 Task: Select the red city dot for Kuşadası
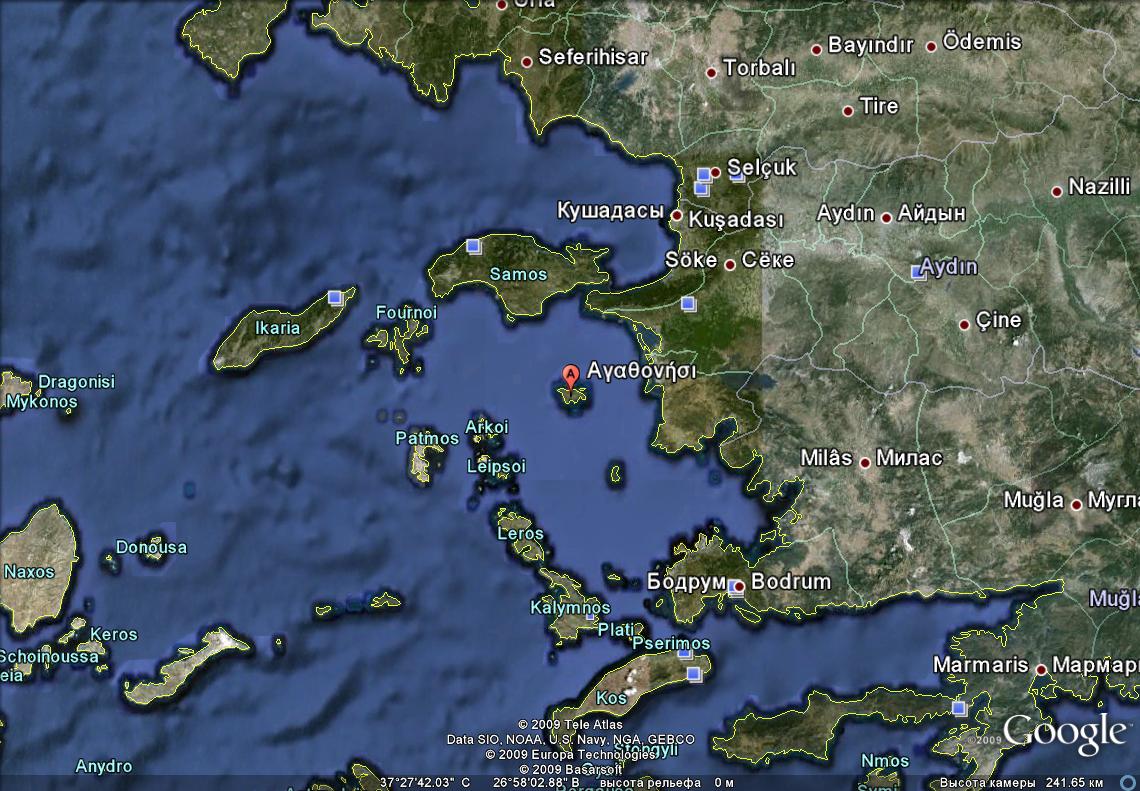click(677, 215)
